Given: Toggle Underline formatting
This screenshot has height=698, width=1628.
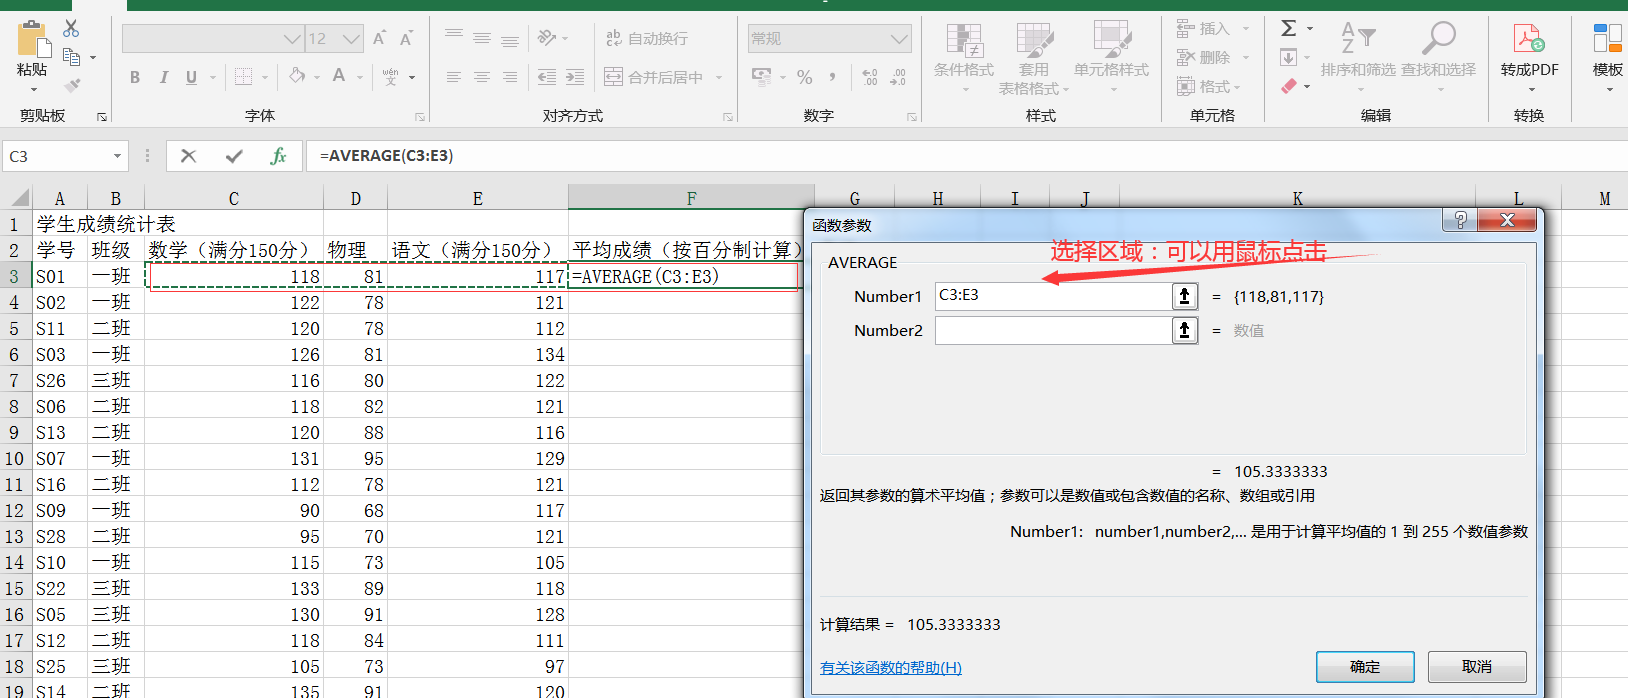Looking at the screenshot, I should tap(191, 77).
